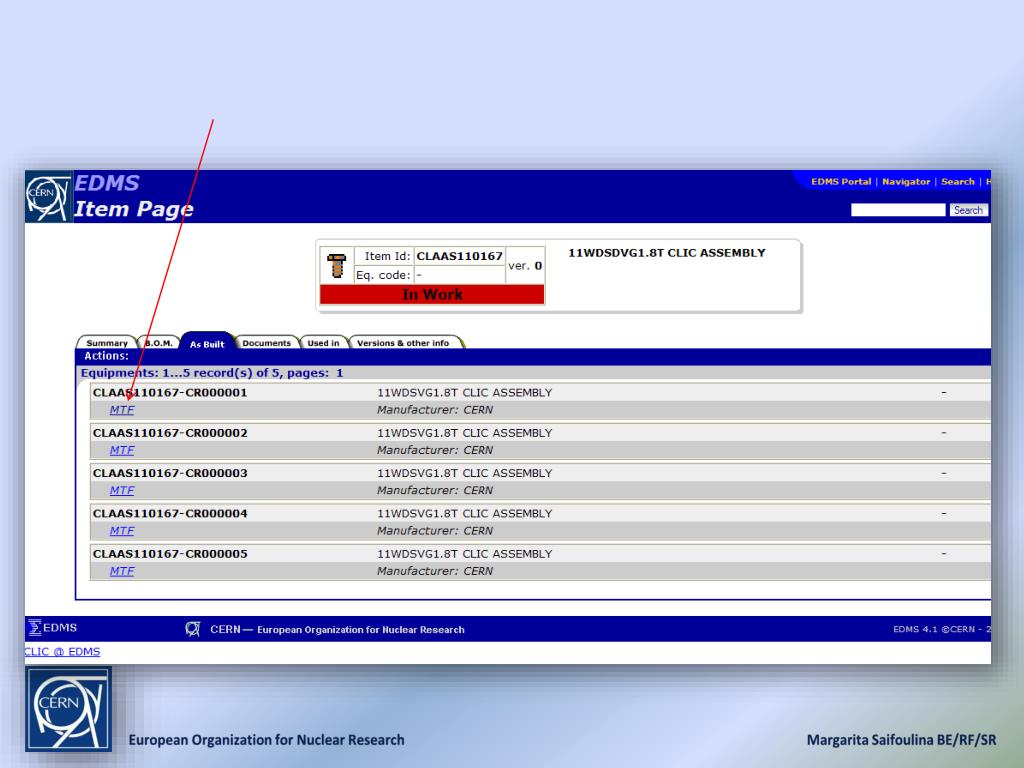Open MTF link for CLAAS110167-CR000004

(x=121, y=531)
